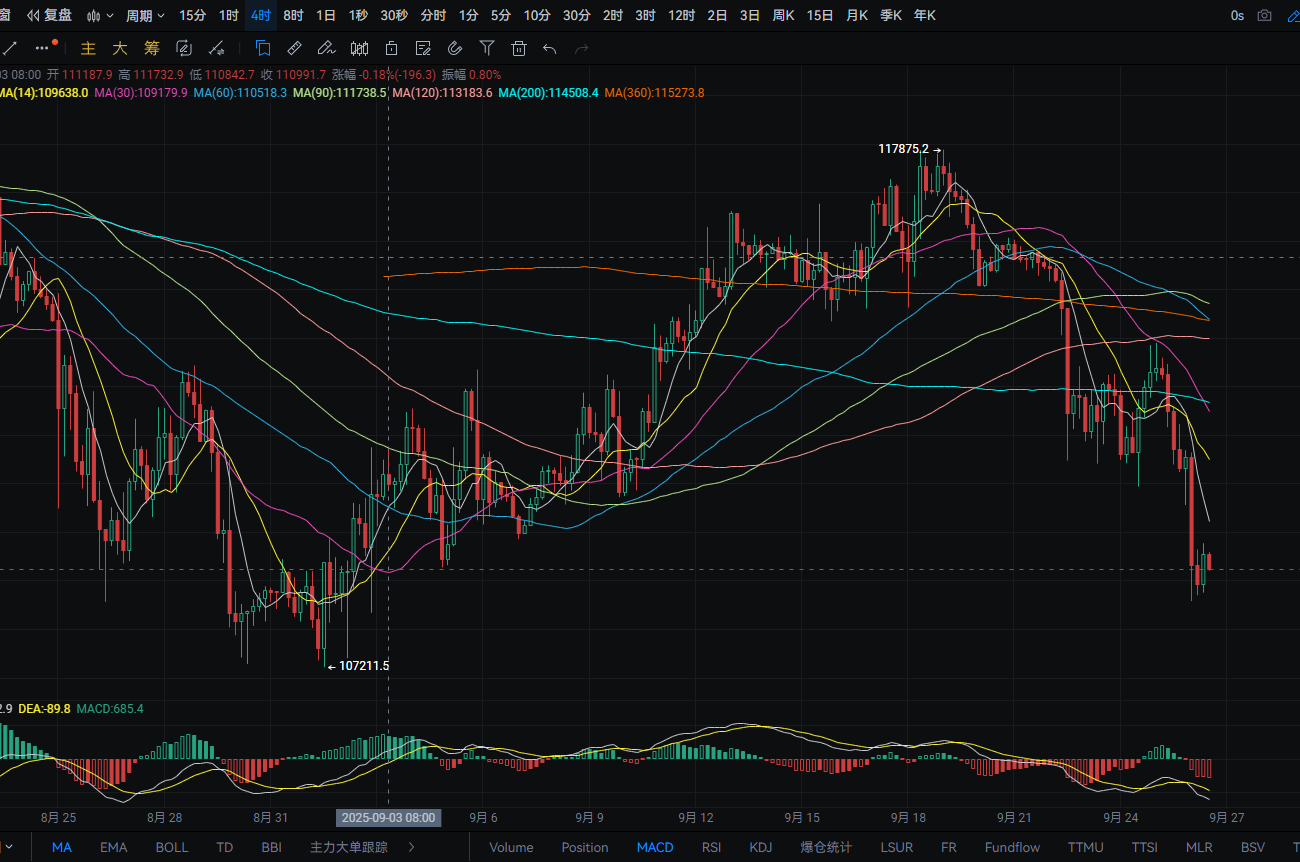Switch sub-chart to Position
This screenshot has height=862, width=1300.
tap(585, 847)
